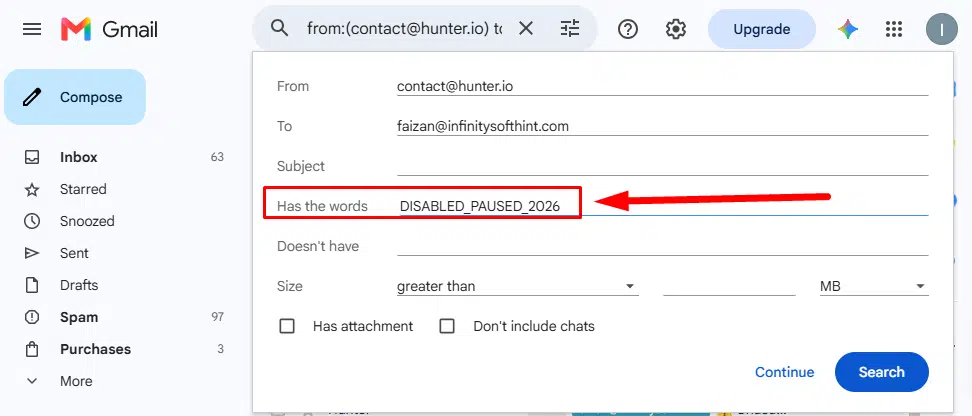This screenshot has height=416, width=972.
Task: Click the Inbox unread count 63
Action: pos(217,157)
